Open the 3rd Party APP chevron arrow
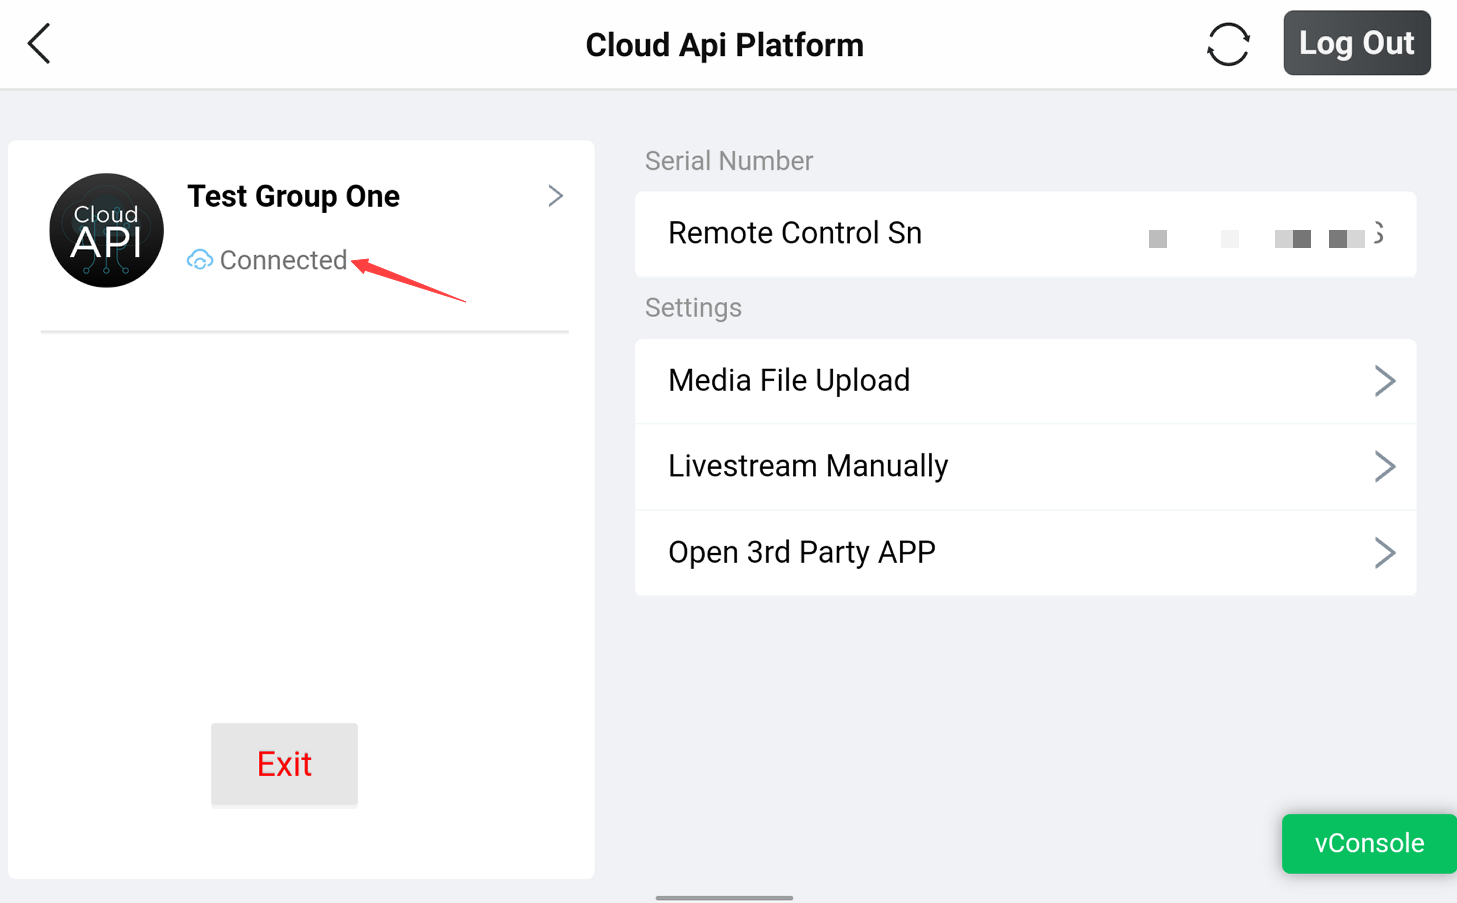The width and height of the screenshot is (1457, 903). [1384, 552]
